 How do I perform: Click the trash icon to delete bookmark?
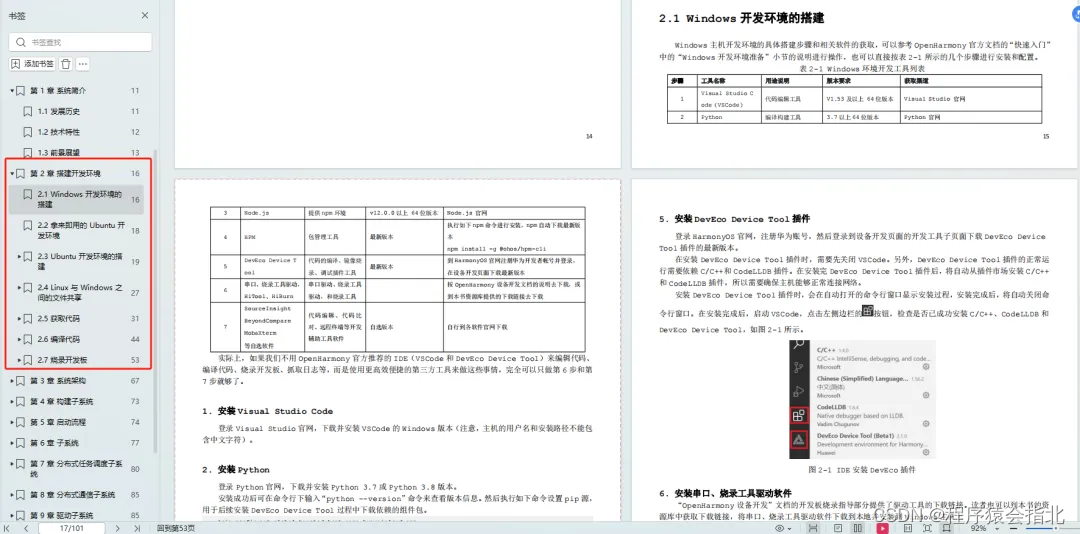(65, 63)
